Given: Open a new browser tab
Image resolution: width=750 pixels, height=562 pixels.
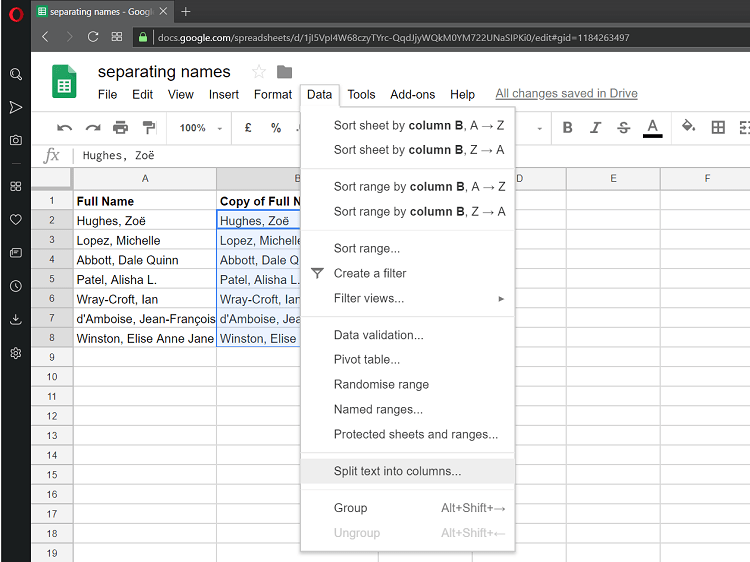Looking at the screenshot, I should tap(186, 11).
